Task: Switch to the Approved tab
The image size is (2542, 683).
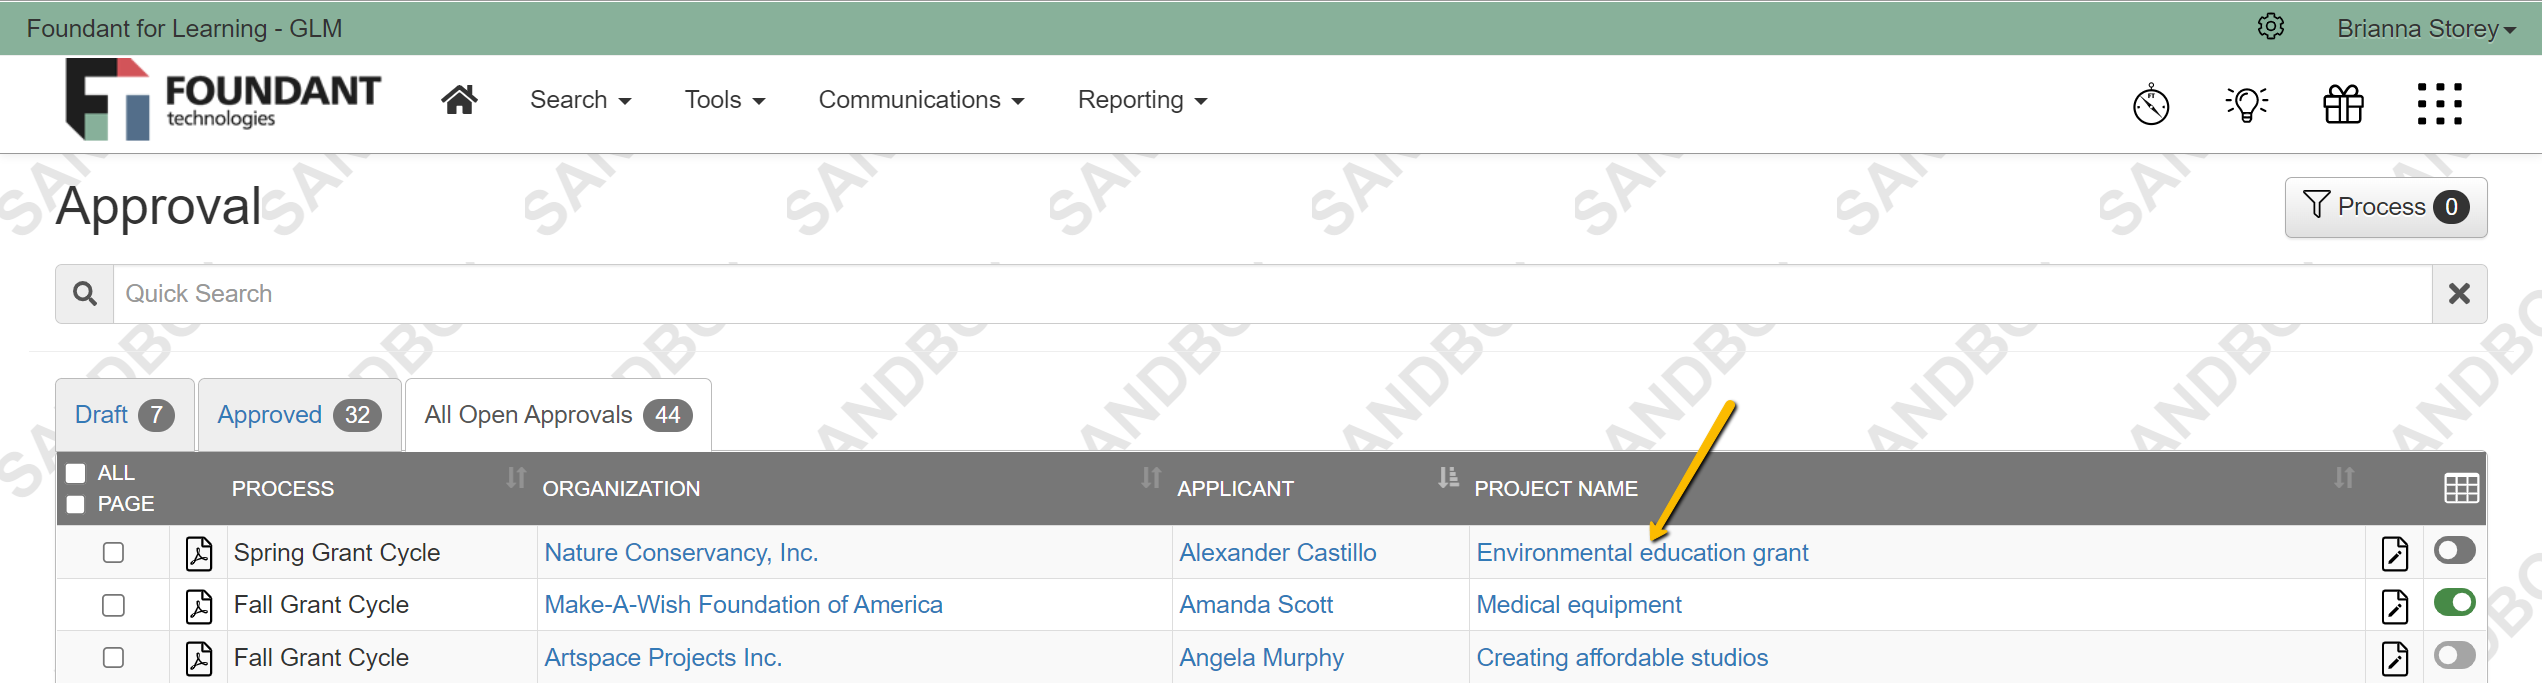Action: (297, 414)
